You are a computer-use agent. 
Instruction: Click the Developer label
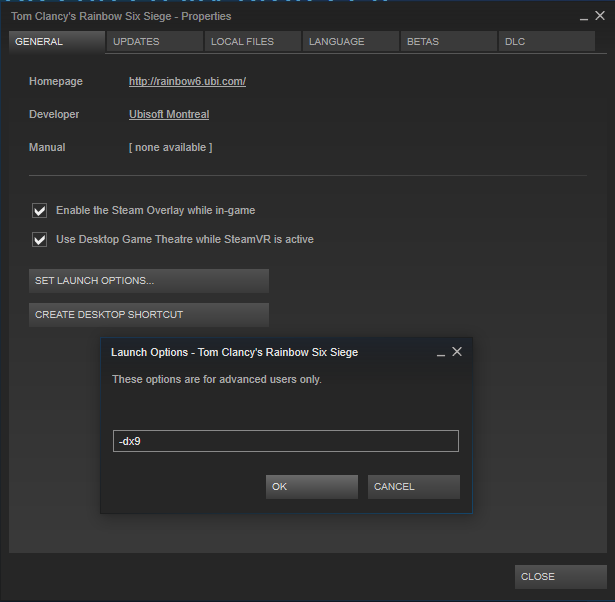click(x=54, y=114)
